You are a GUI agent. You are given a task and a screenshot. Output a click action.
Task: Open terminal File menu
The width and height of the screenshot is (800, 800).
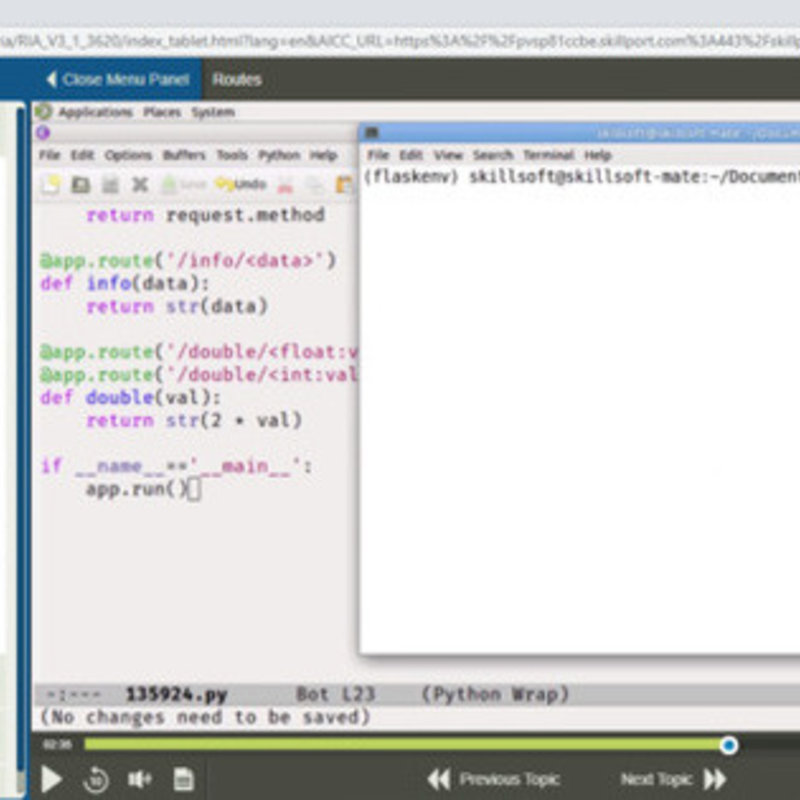click(x=378, y=155)
